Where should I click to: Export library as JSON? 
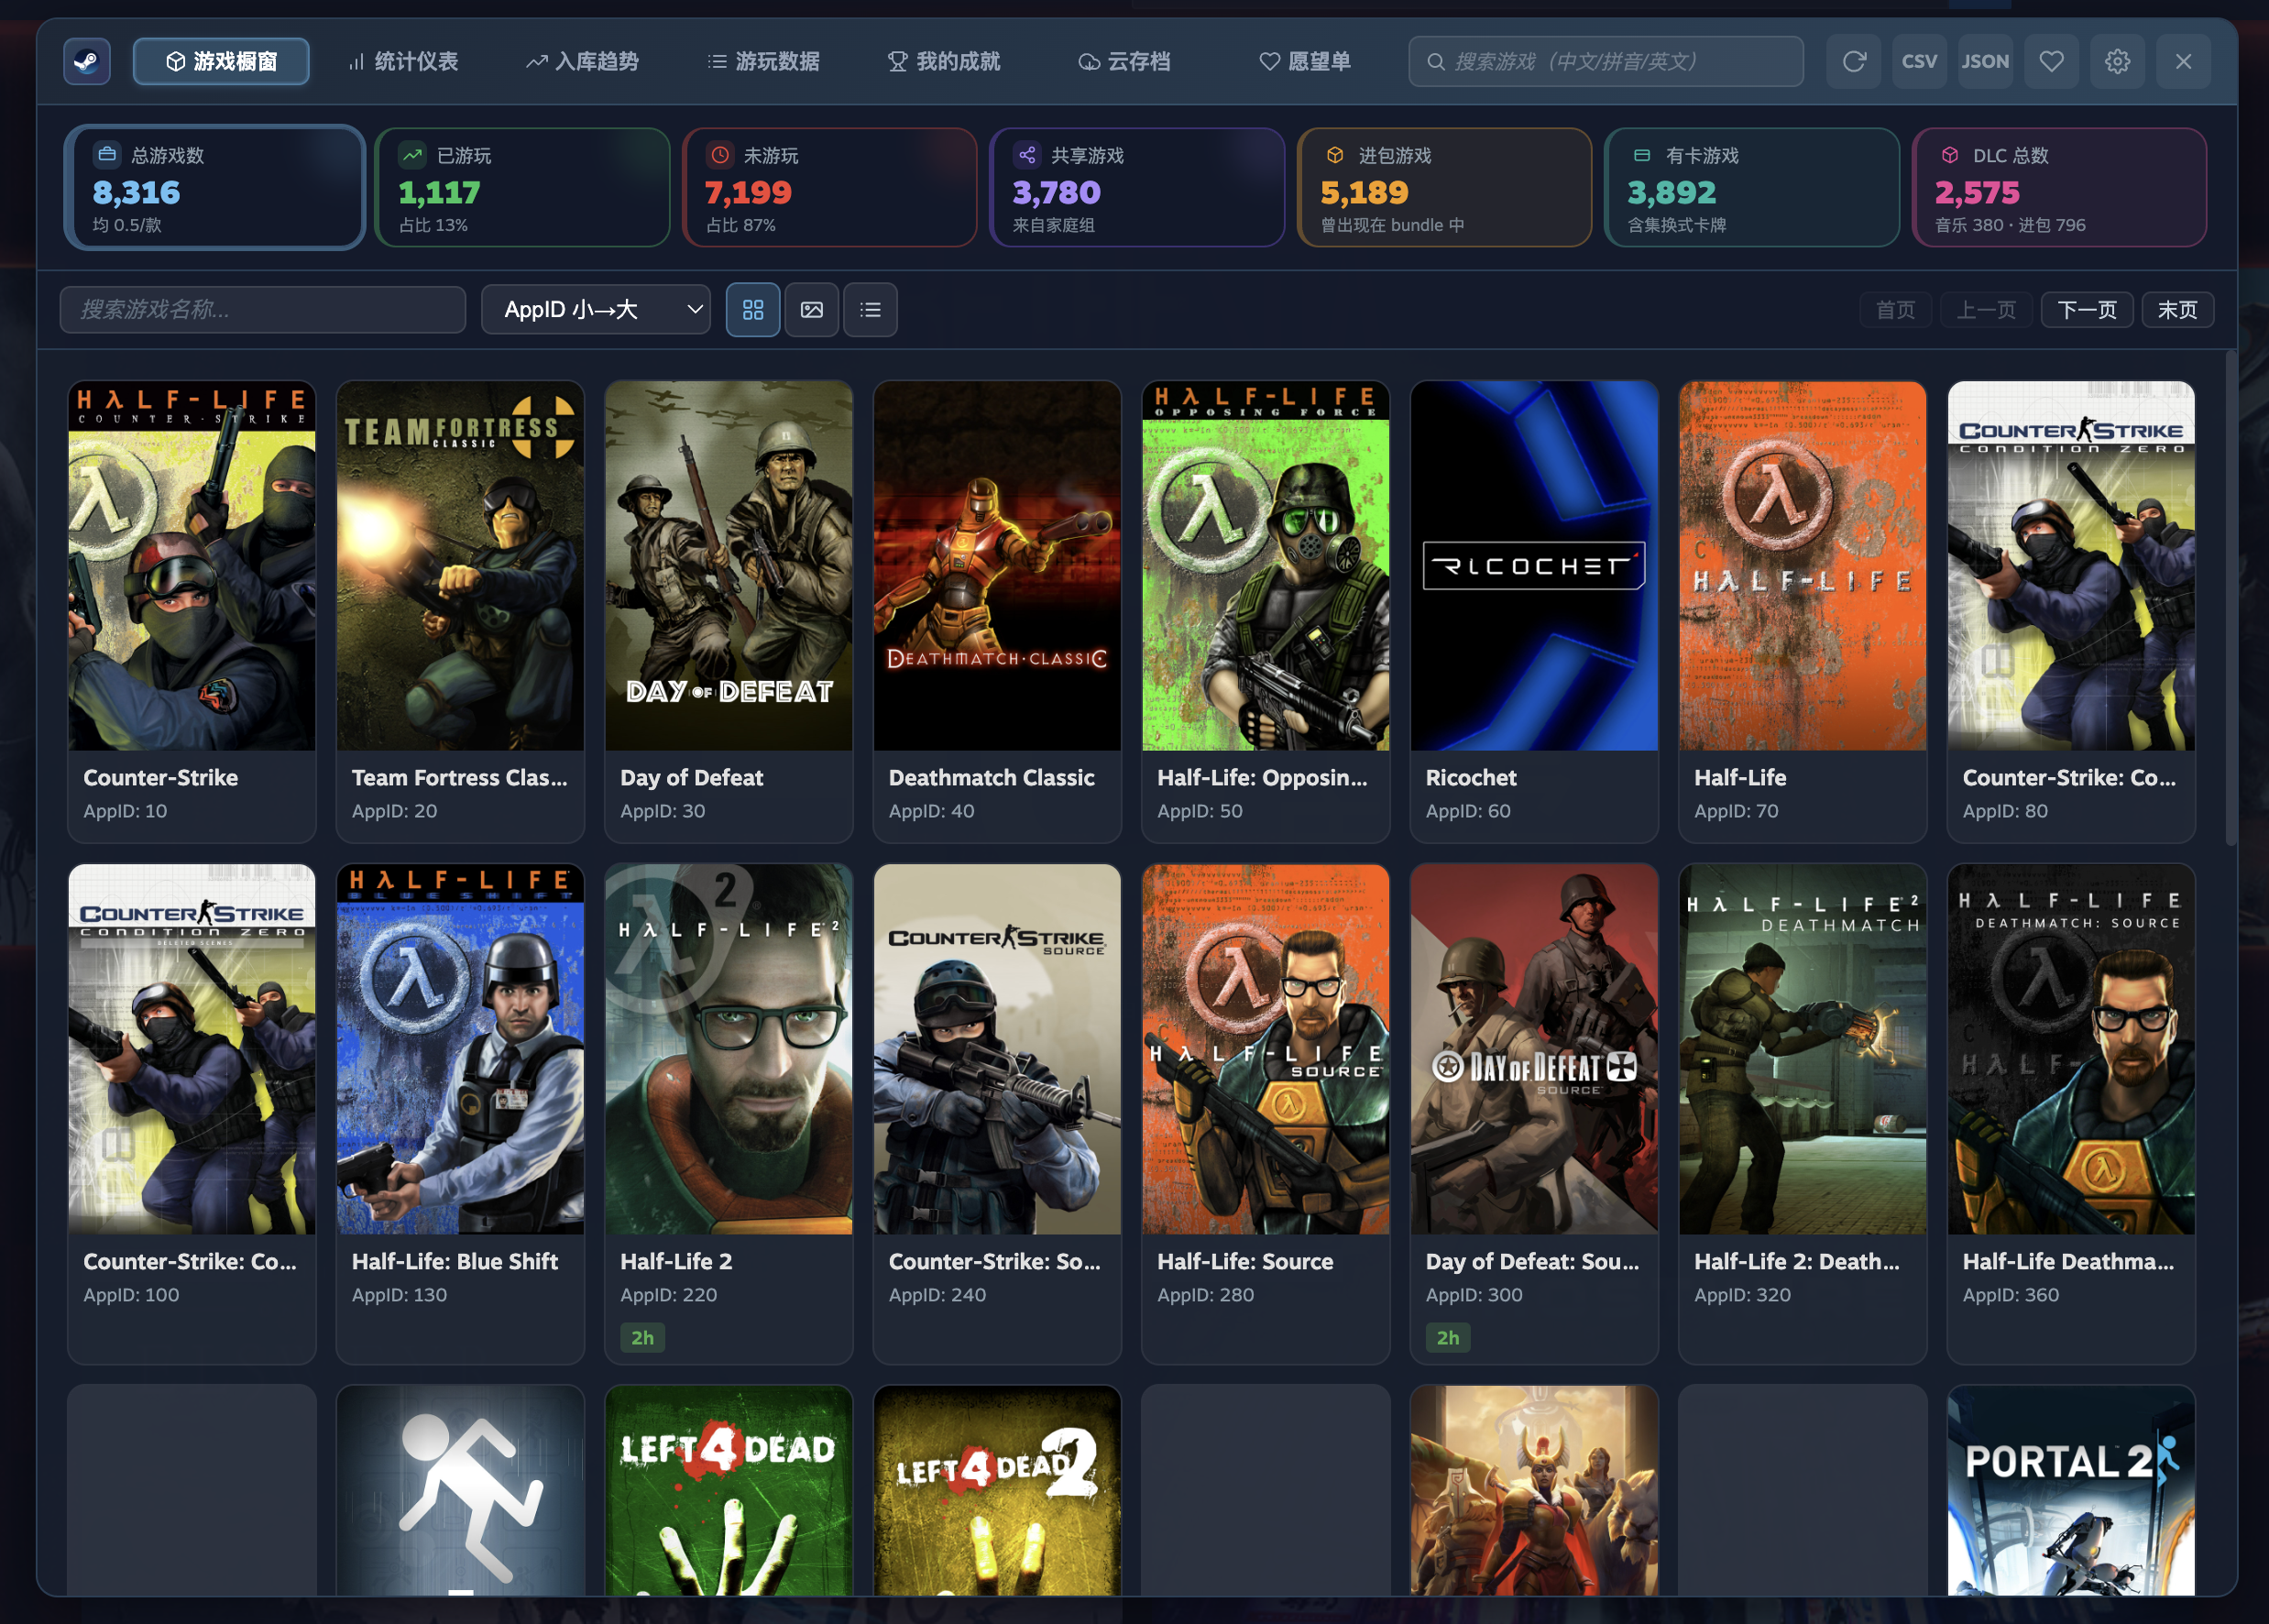[x=1985, y=62]
